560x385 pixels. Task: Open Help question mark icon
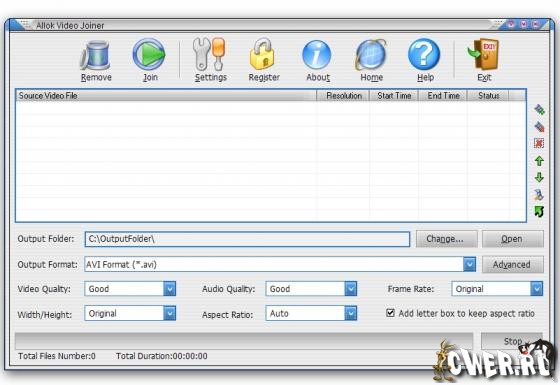pos(424,54)
